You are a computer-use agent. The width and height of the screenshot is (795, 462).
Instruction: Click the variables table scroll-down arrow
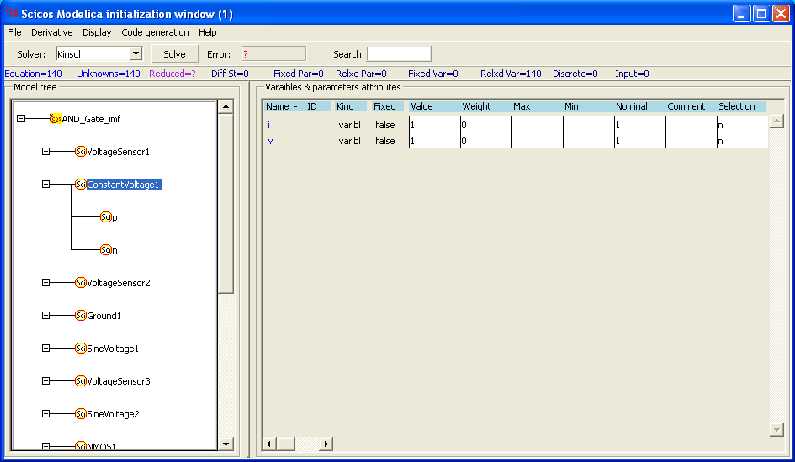tap(776, 430)
